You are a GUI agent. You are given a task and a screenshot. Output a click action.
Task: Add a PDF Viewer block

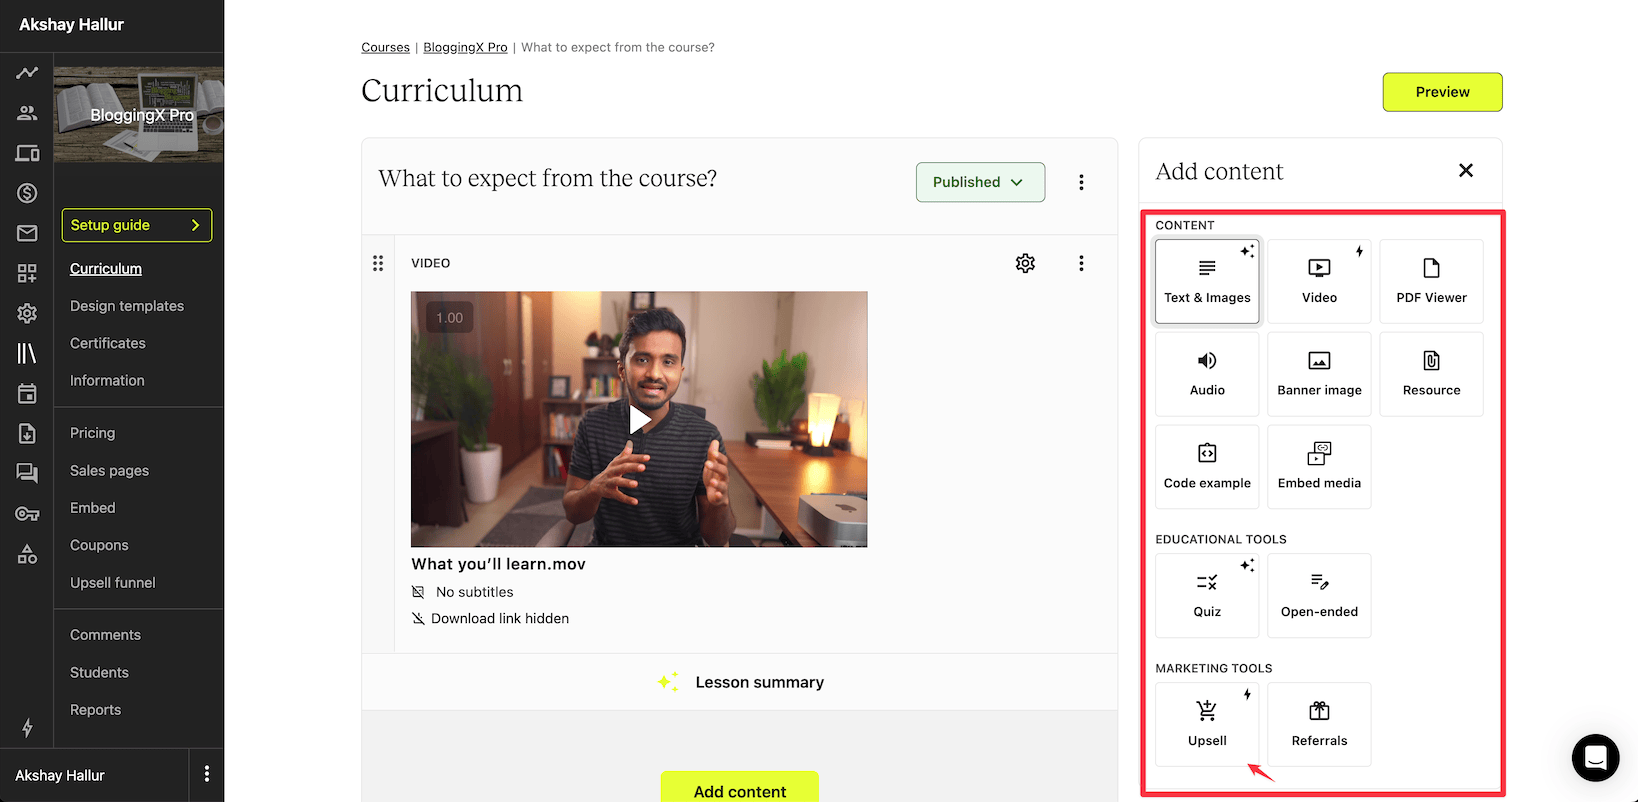tap(1431, 281)
